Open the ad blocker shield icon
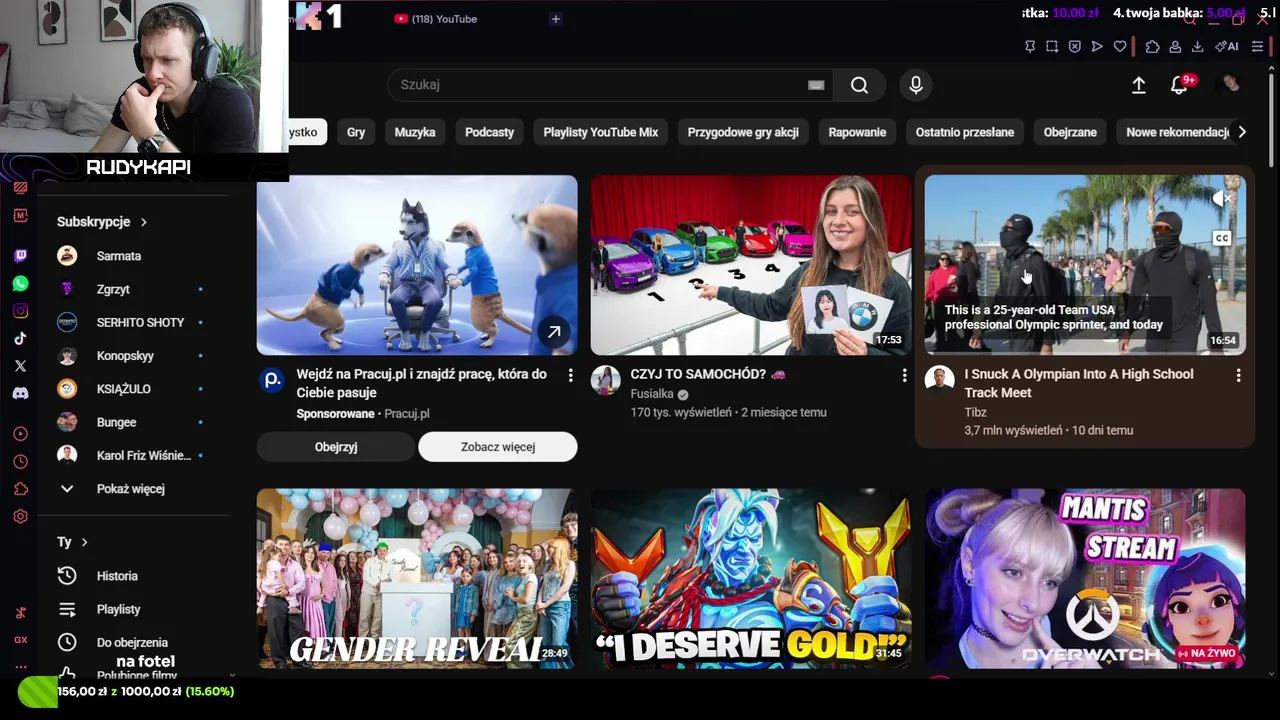Screen dimensions: 1280x720 1075,46
